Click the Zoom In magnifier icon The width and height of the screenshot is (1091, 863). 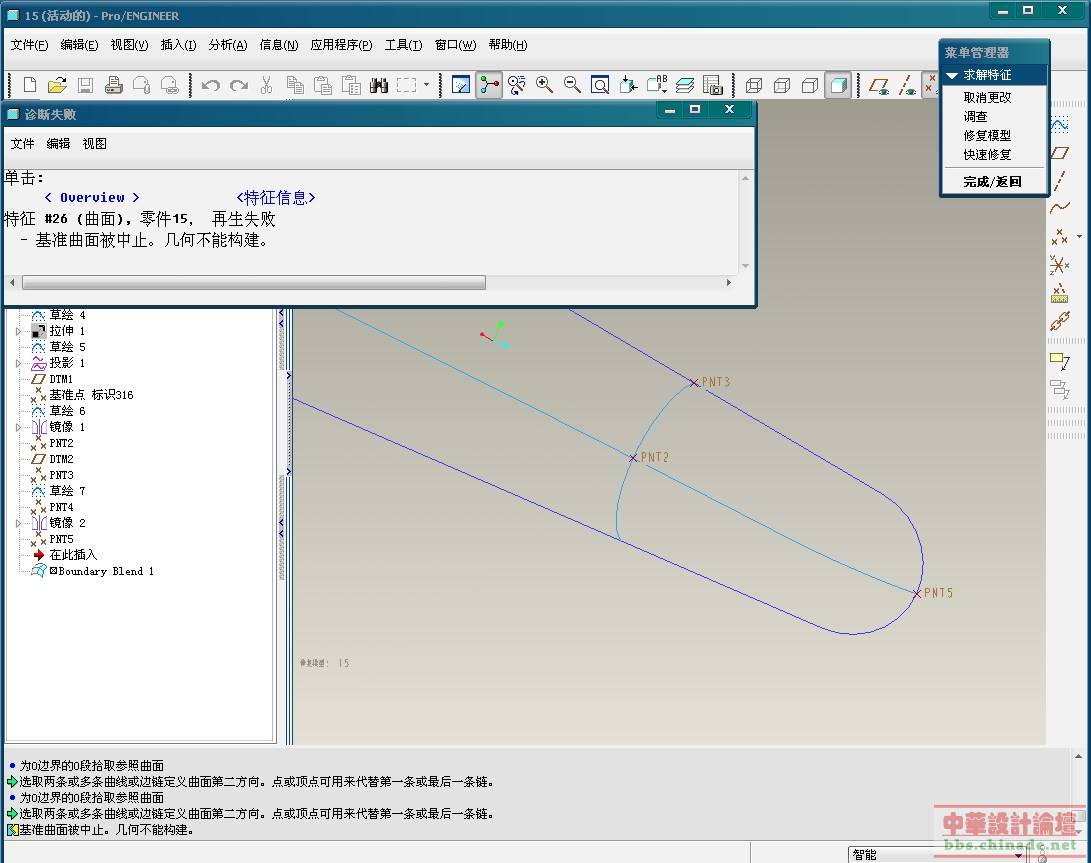click(x=544, y=85)
